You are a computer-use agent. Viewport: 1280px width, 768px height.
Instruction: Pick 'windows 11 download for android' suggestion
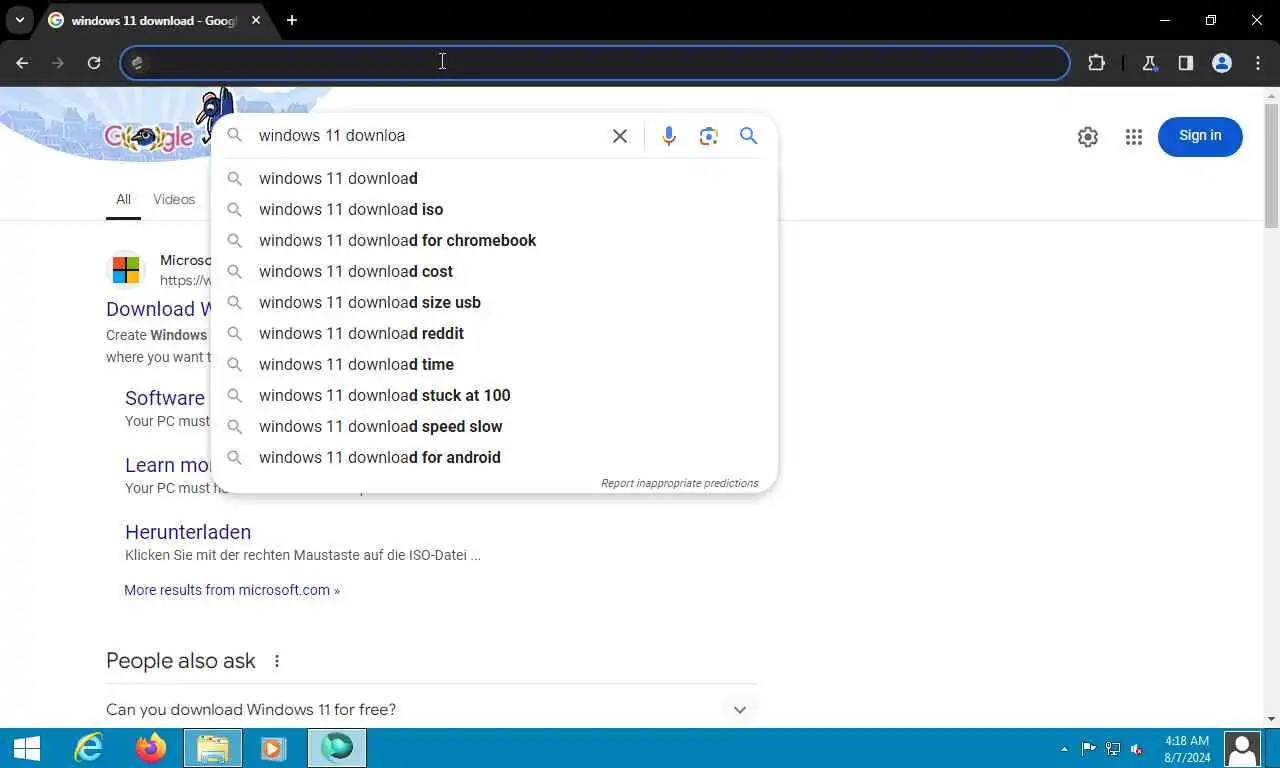[x=494, y=457]
